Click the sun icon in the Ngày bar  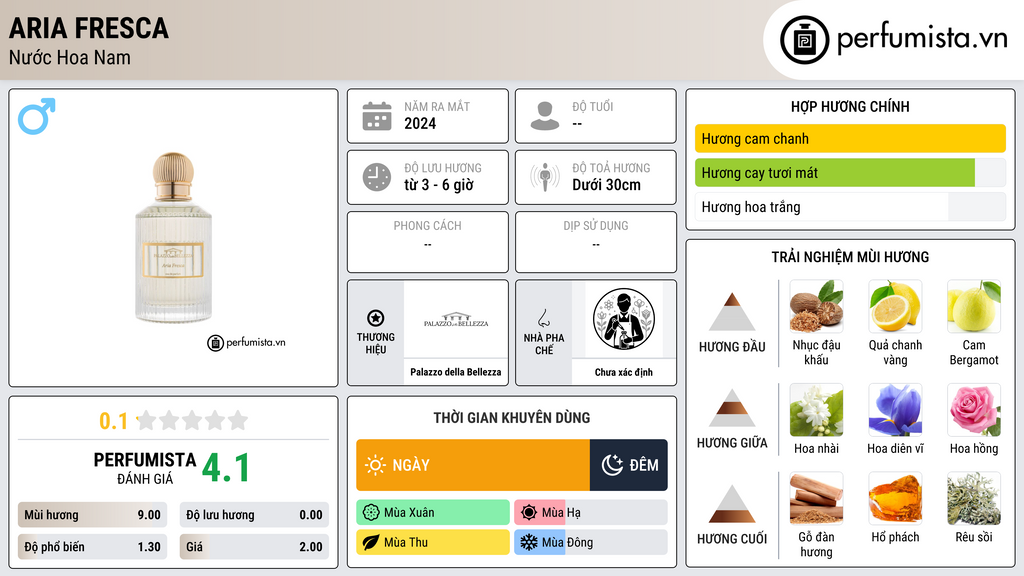click(x=375, y=465)
